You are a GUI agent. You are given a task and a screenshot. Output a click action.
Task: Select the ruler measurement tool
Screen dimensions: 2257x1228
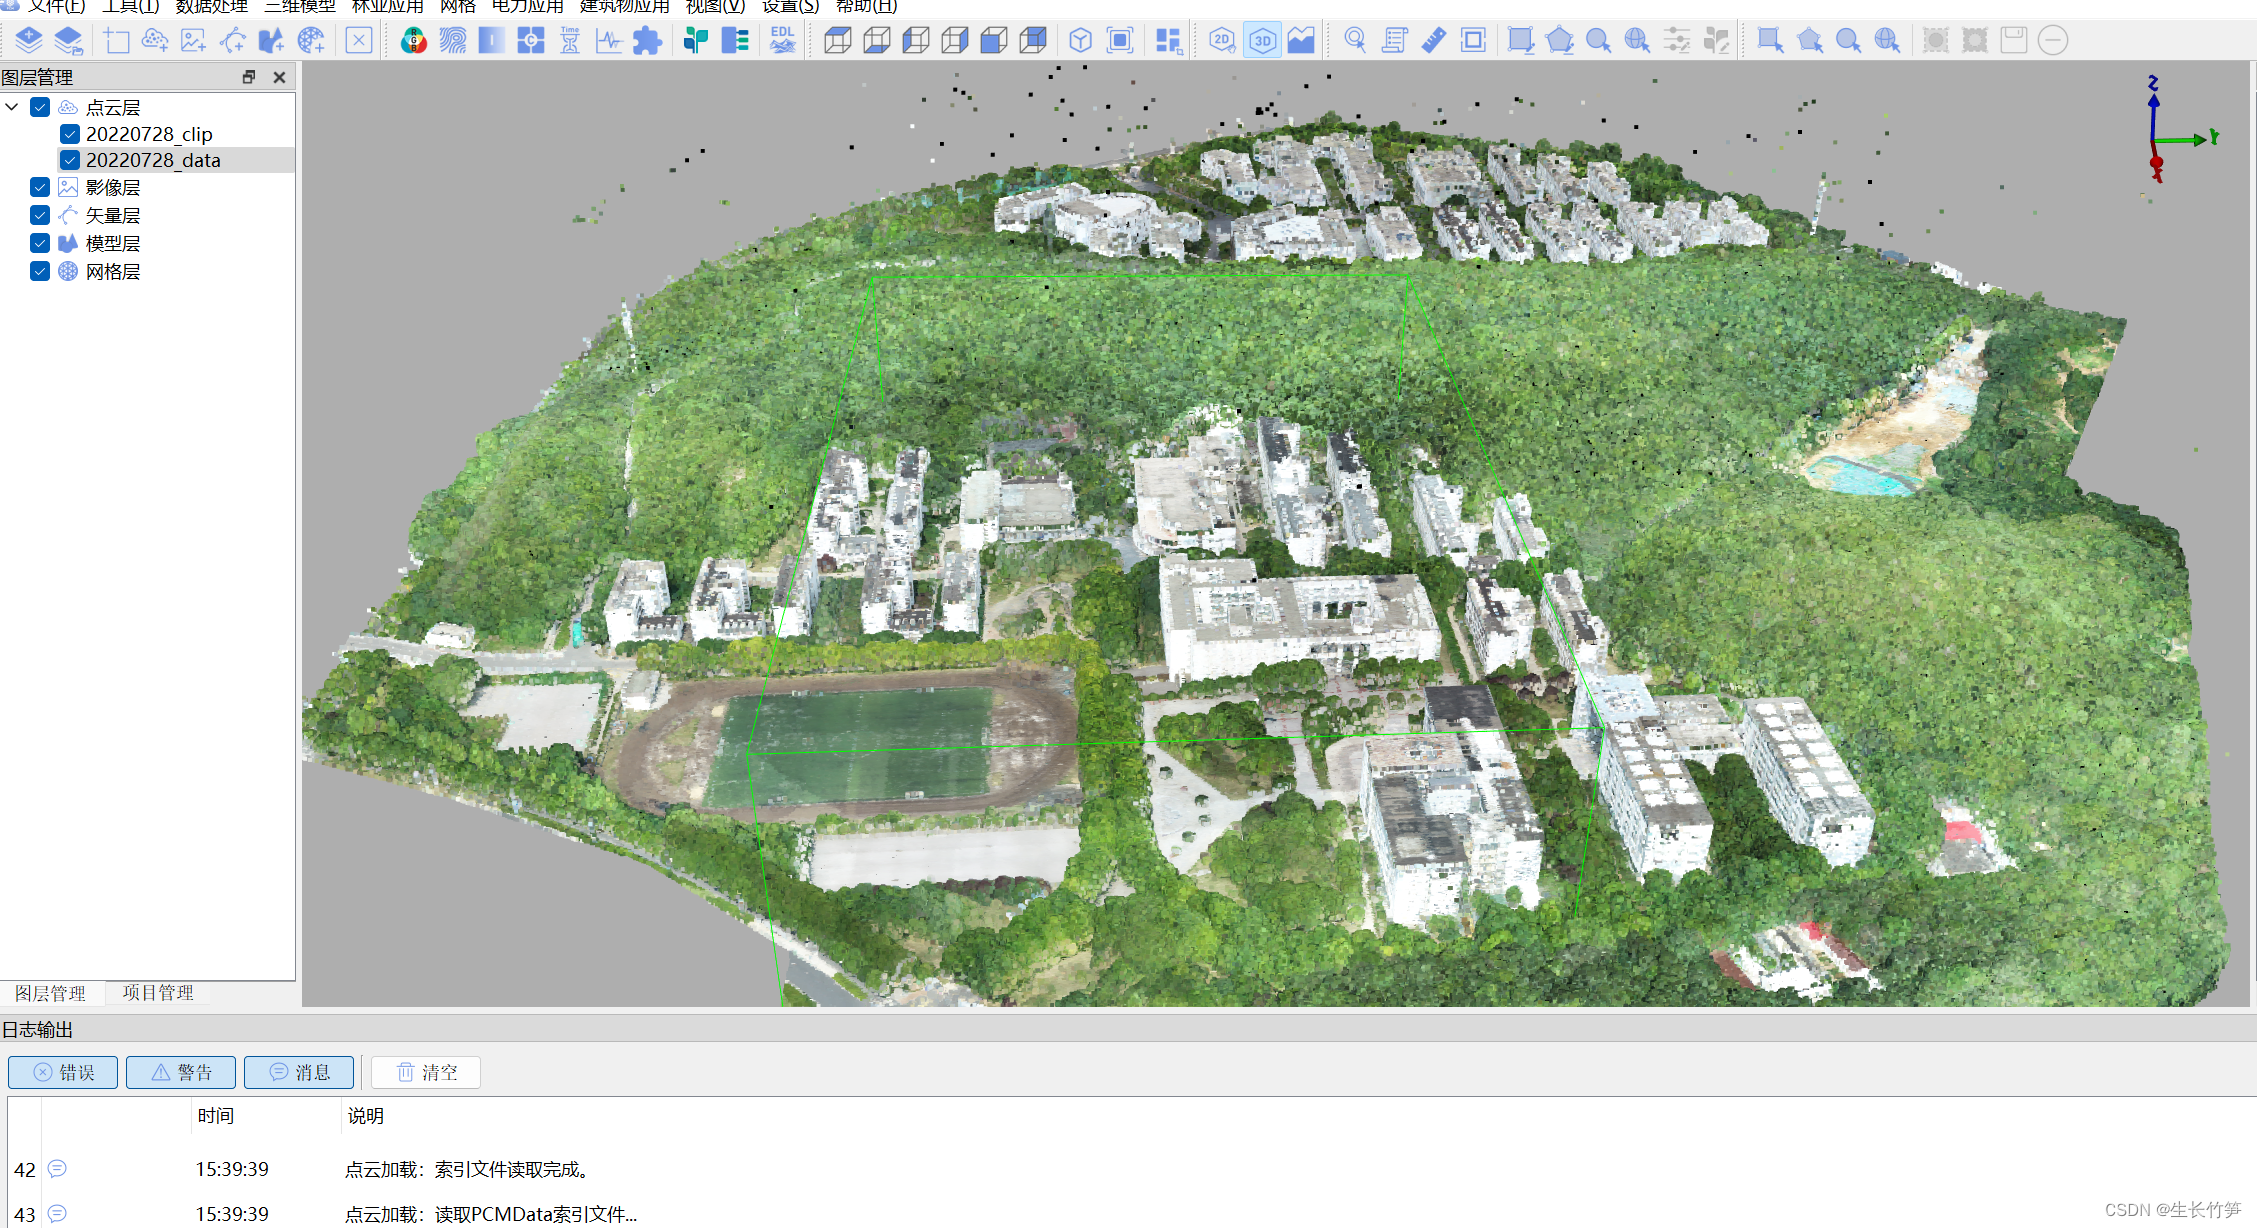pyautogui.click(x=1433, y=41)
